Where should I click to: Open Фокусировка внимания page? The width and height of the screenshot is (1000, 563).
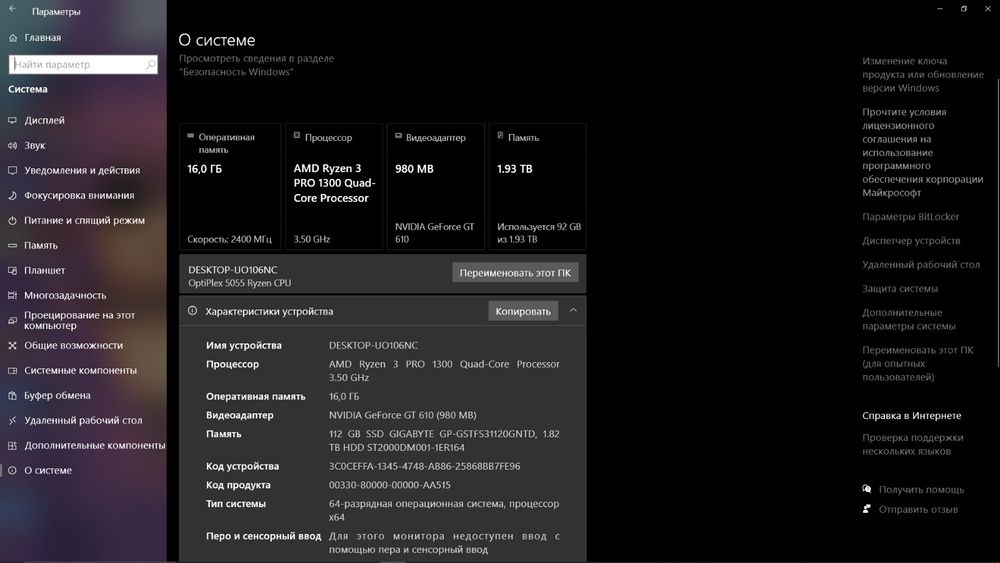tap(79, 195)
